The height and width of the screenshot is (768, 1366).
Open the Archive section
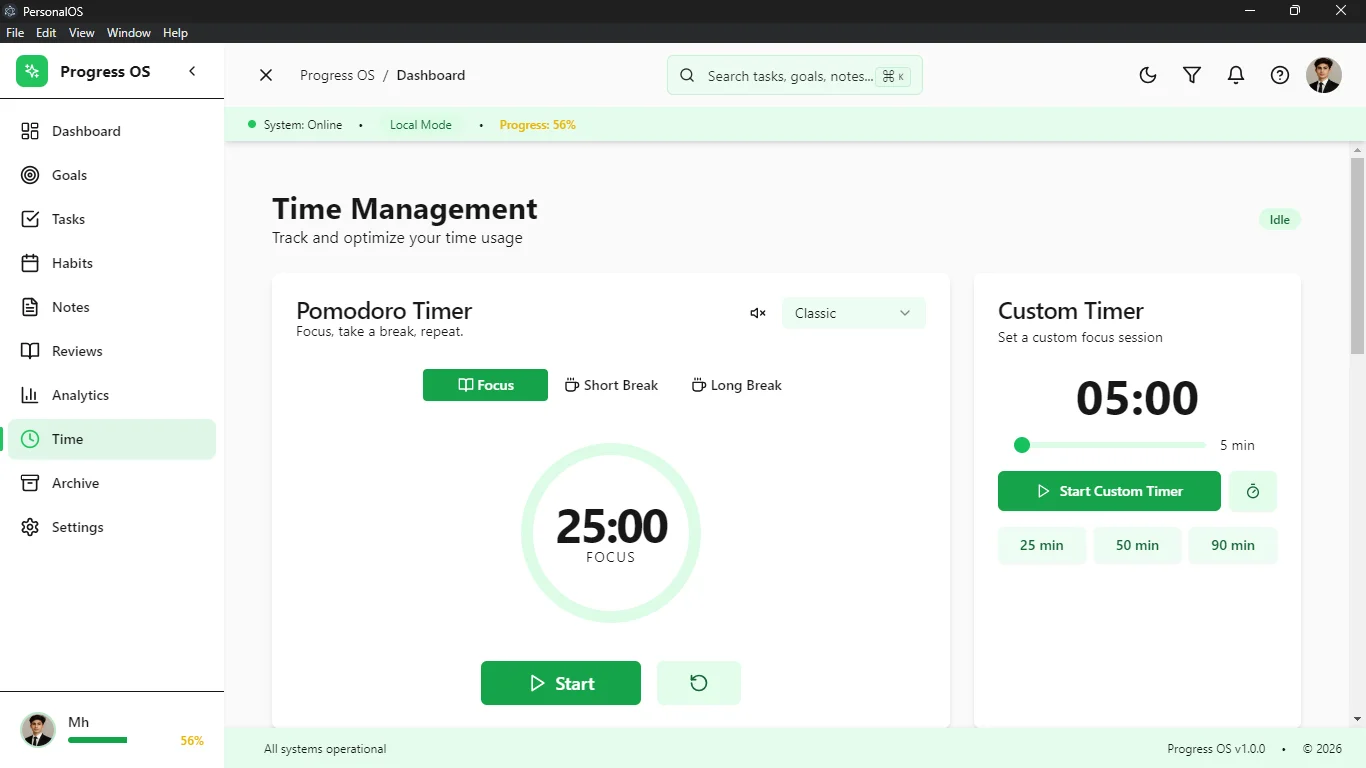pyautogui.click(x=112, y=483)
